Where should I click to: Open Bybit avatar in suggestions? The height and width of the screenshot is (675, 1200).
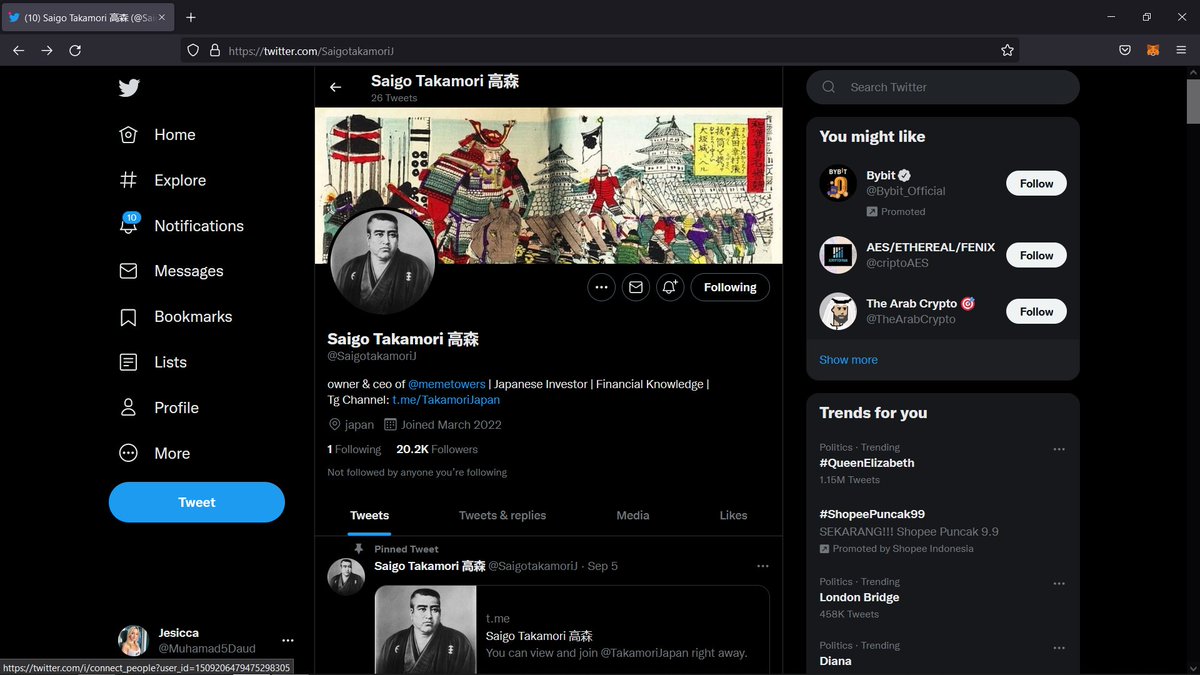(x=838, y=184)
